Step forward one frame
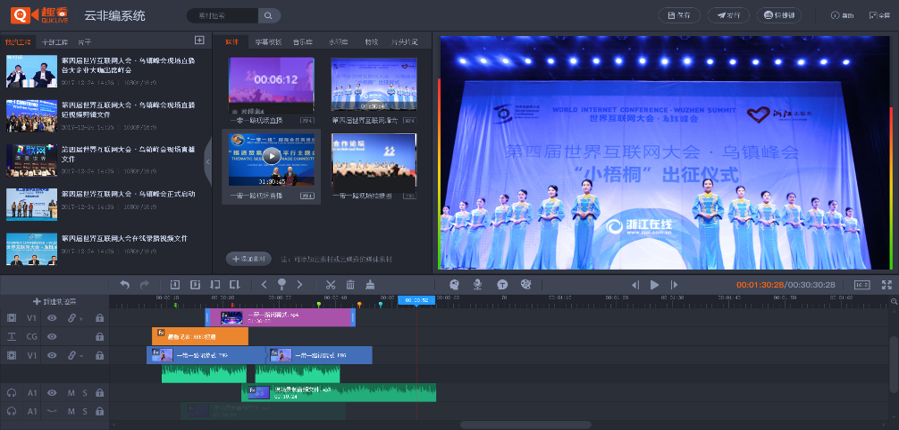This screenshot has height=430, width=899. coord(674,284)
